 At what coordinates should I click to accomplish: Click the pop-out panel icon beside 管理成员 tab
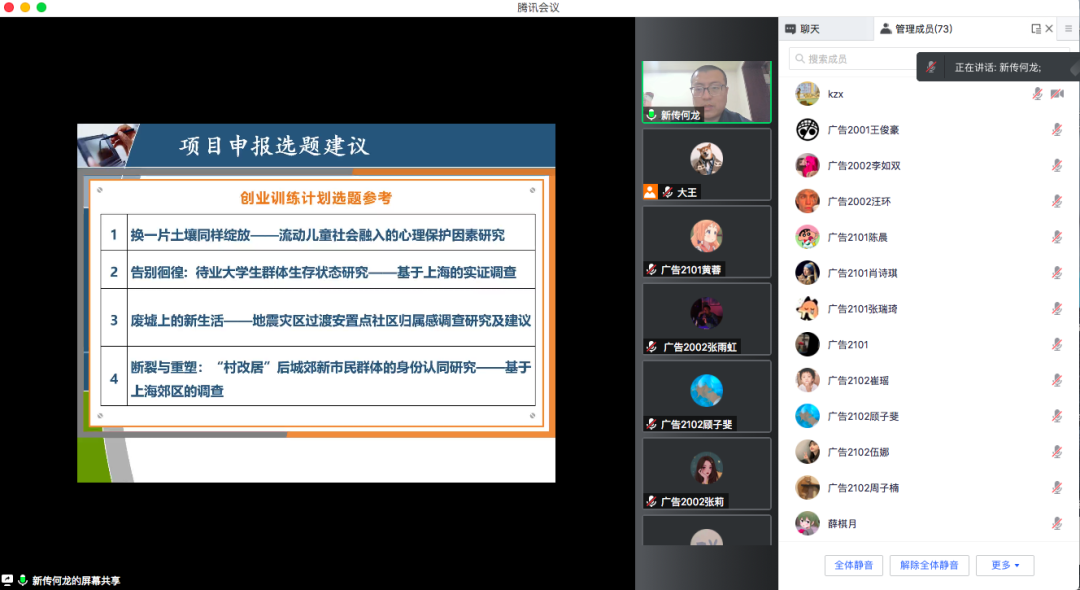(x=1036, y=29)
